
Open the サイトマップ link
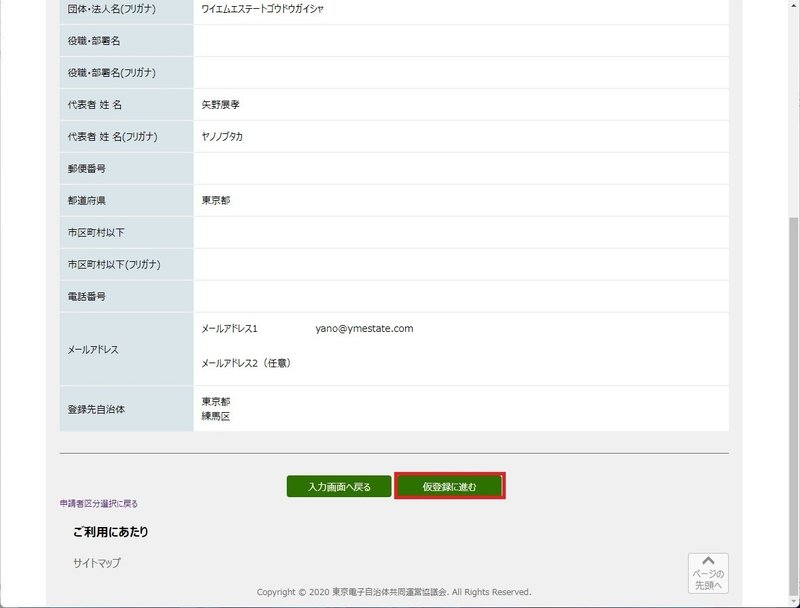97,563
